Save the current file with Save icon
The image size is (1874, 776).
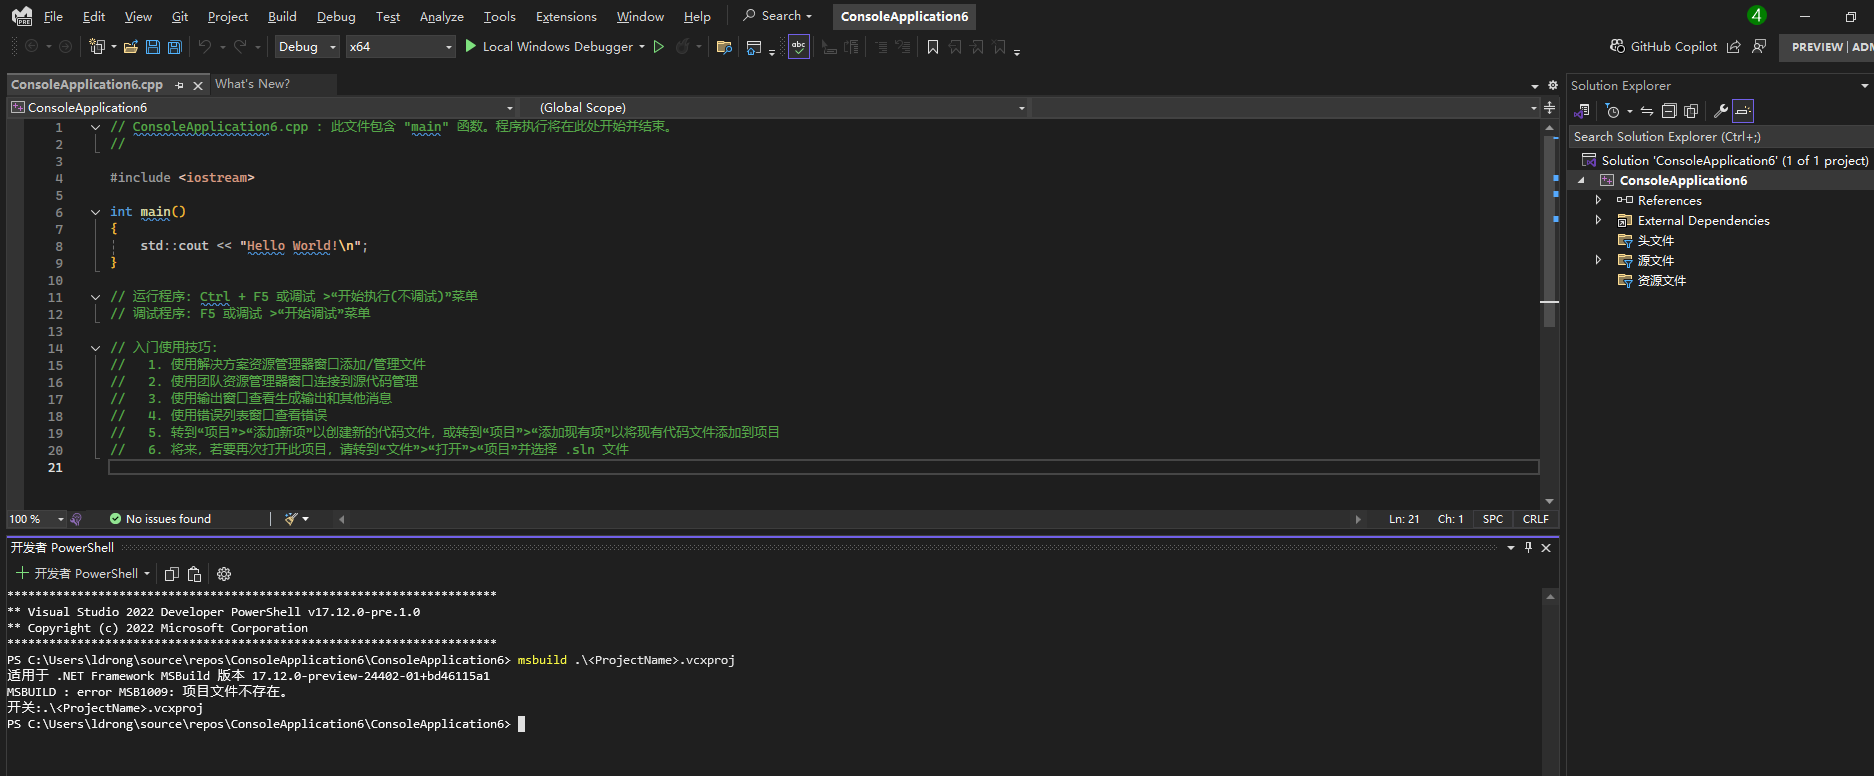[153, 46]
